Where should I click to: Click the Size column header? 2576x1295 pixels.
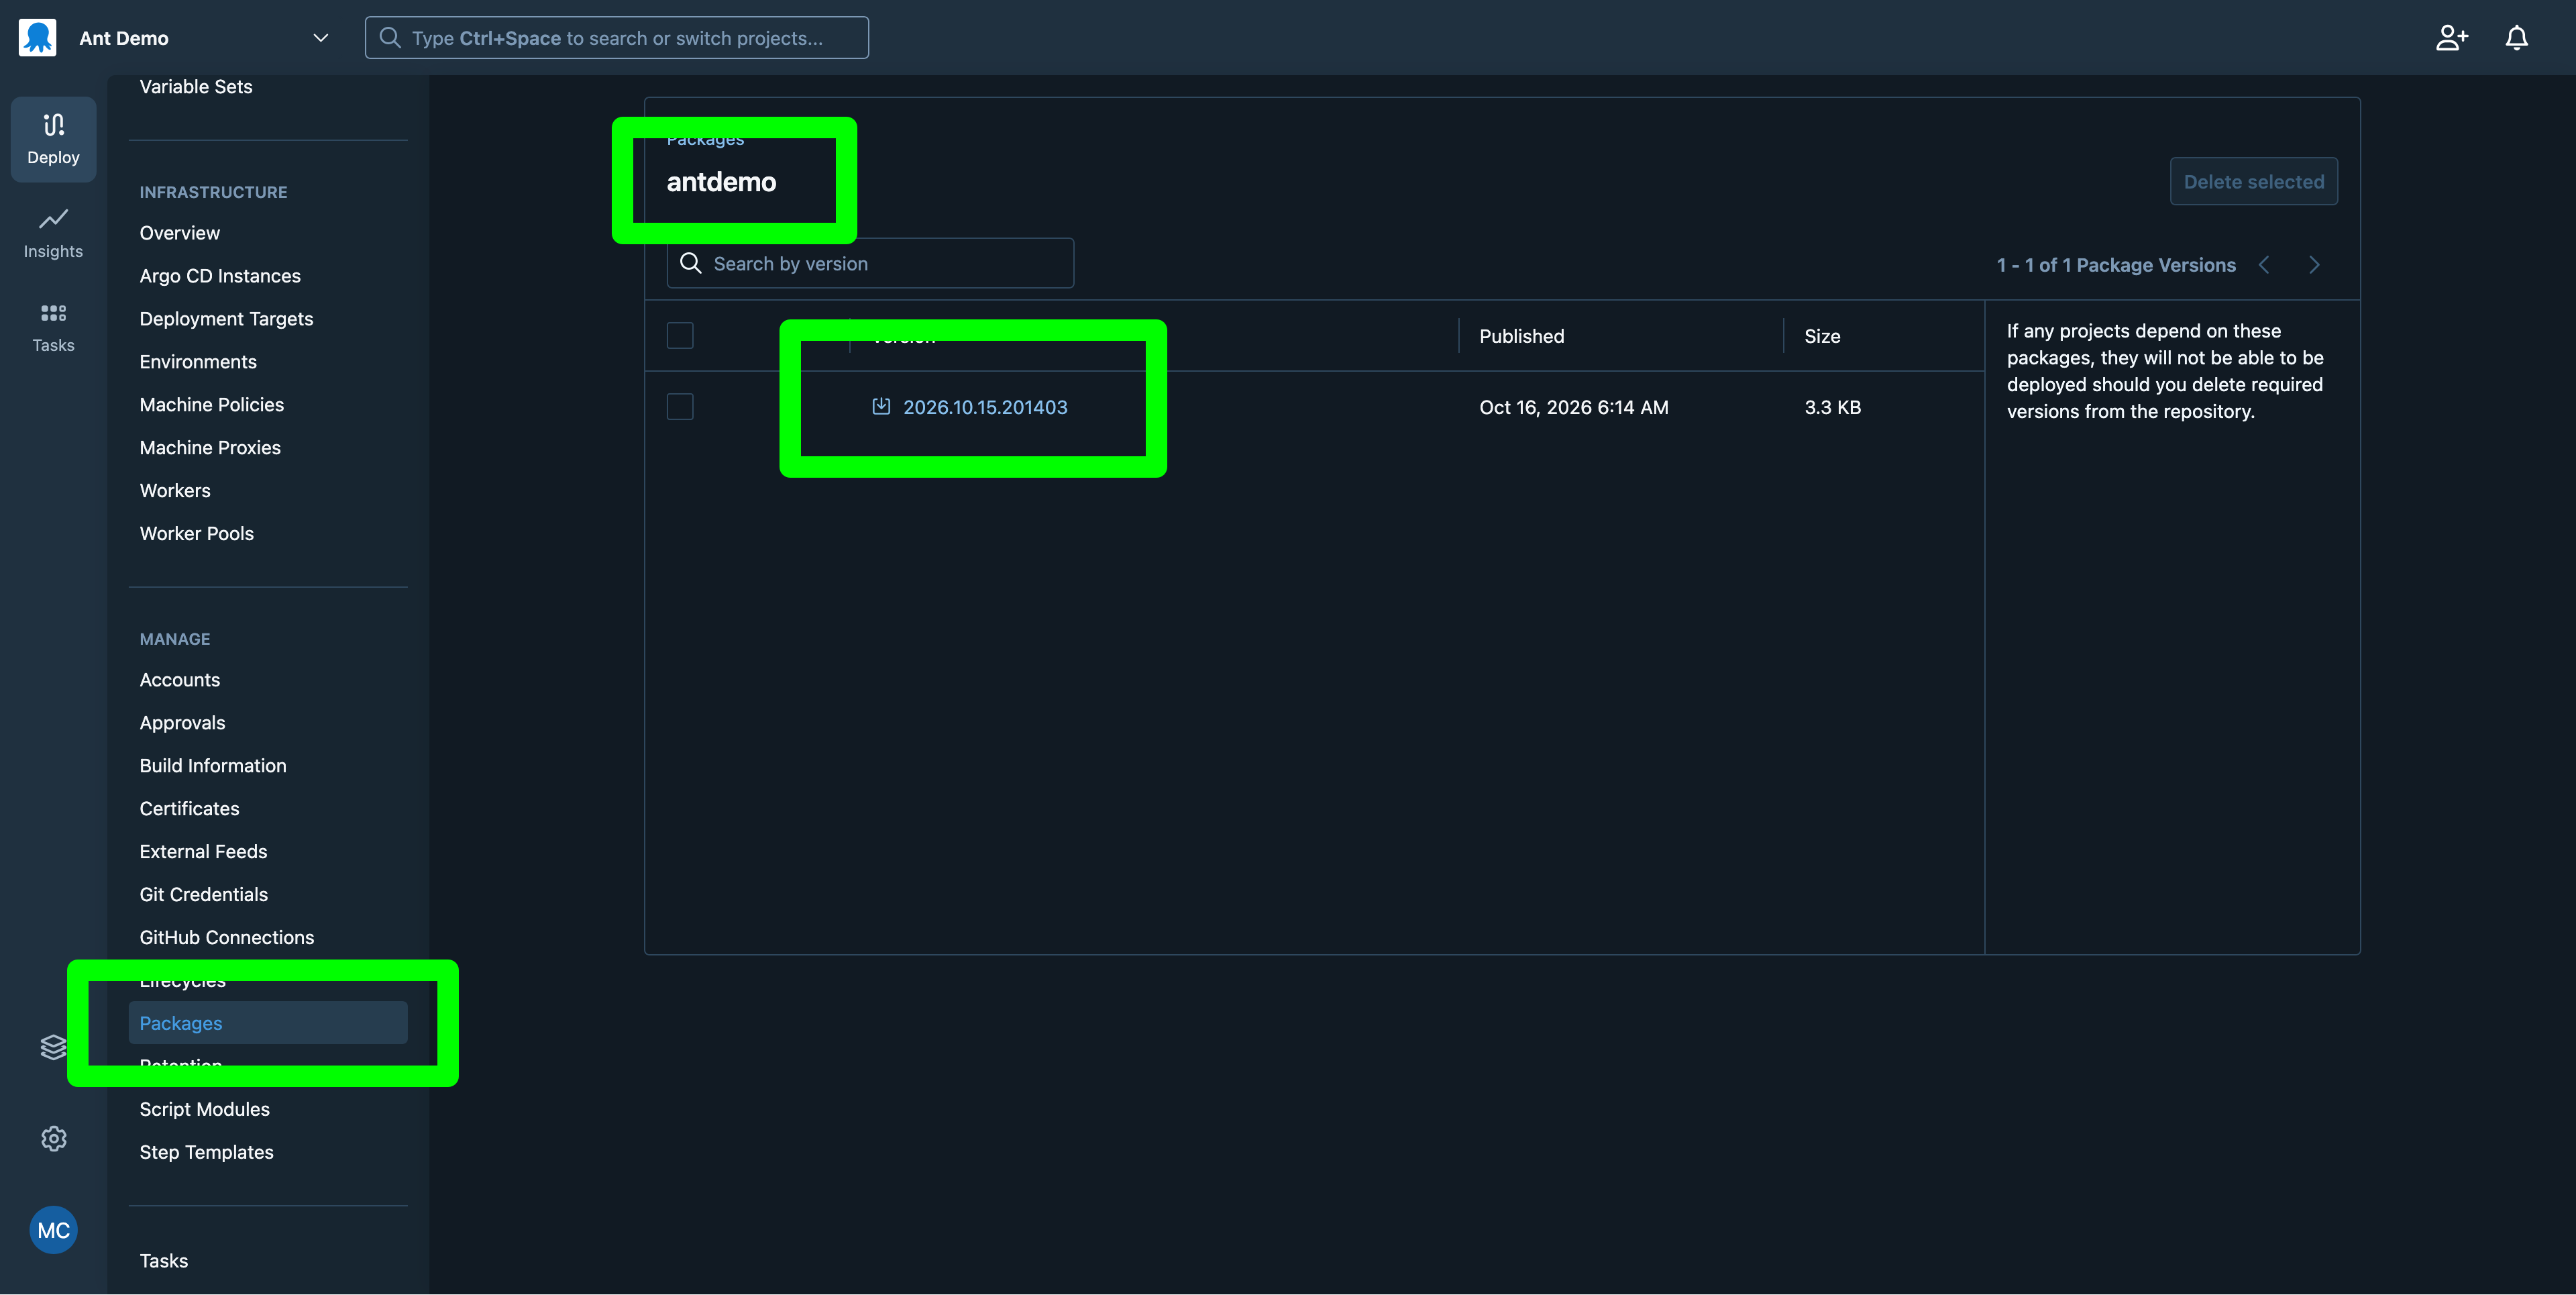tap(1822, 336)
